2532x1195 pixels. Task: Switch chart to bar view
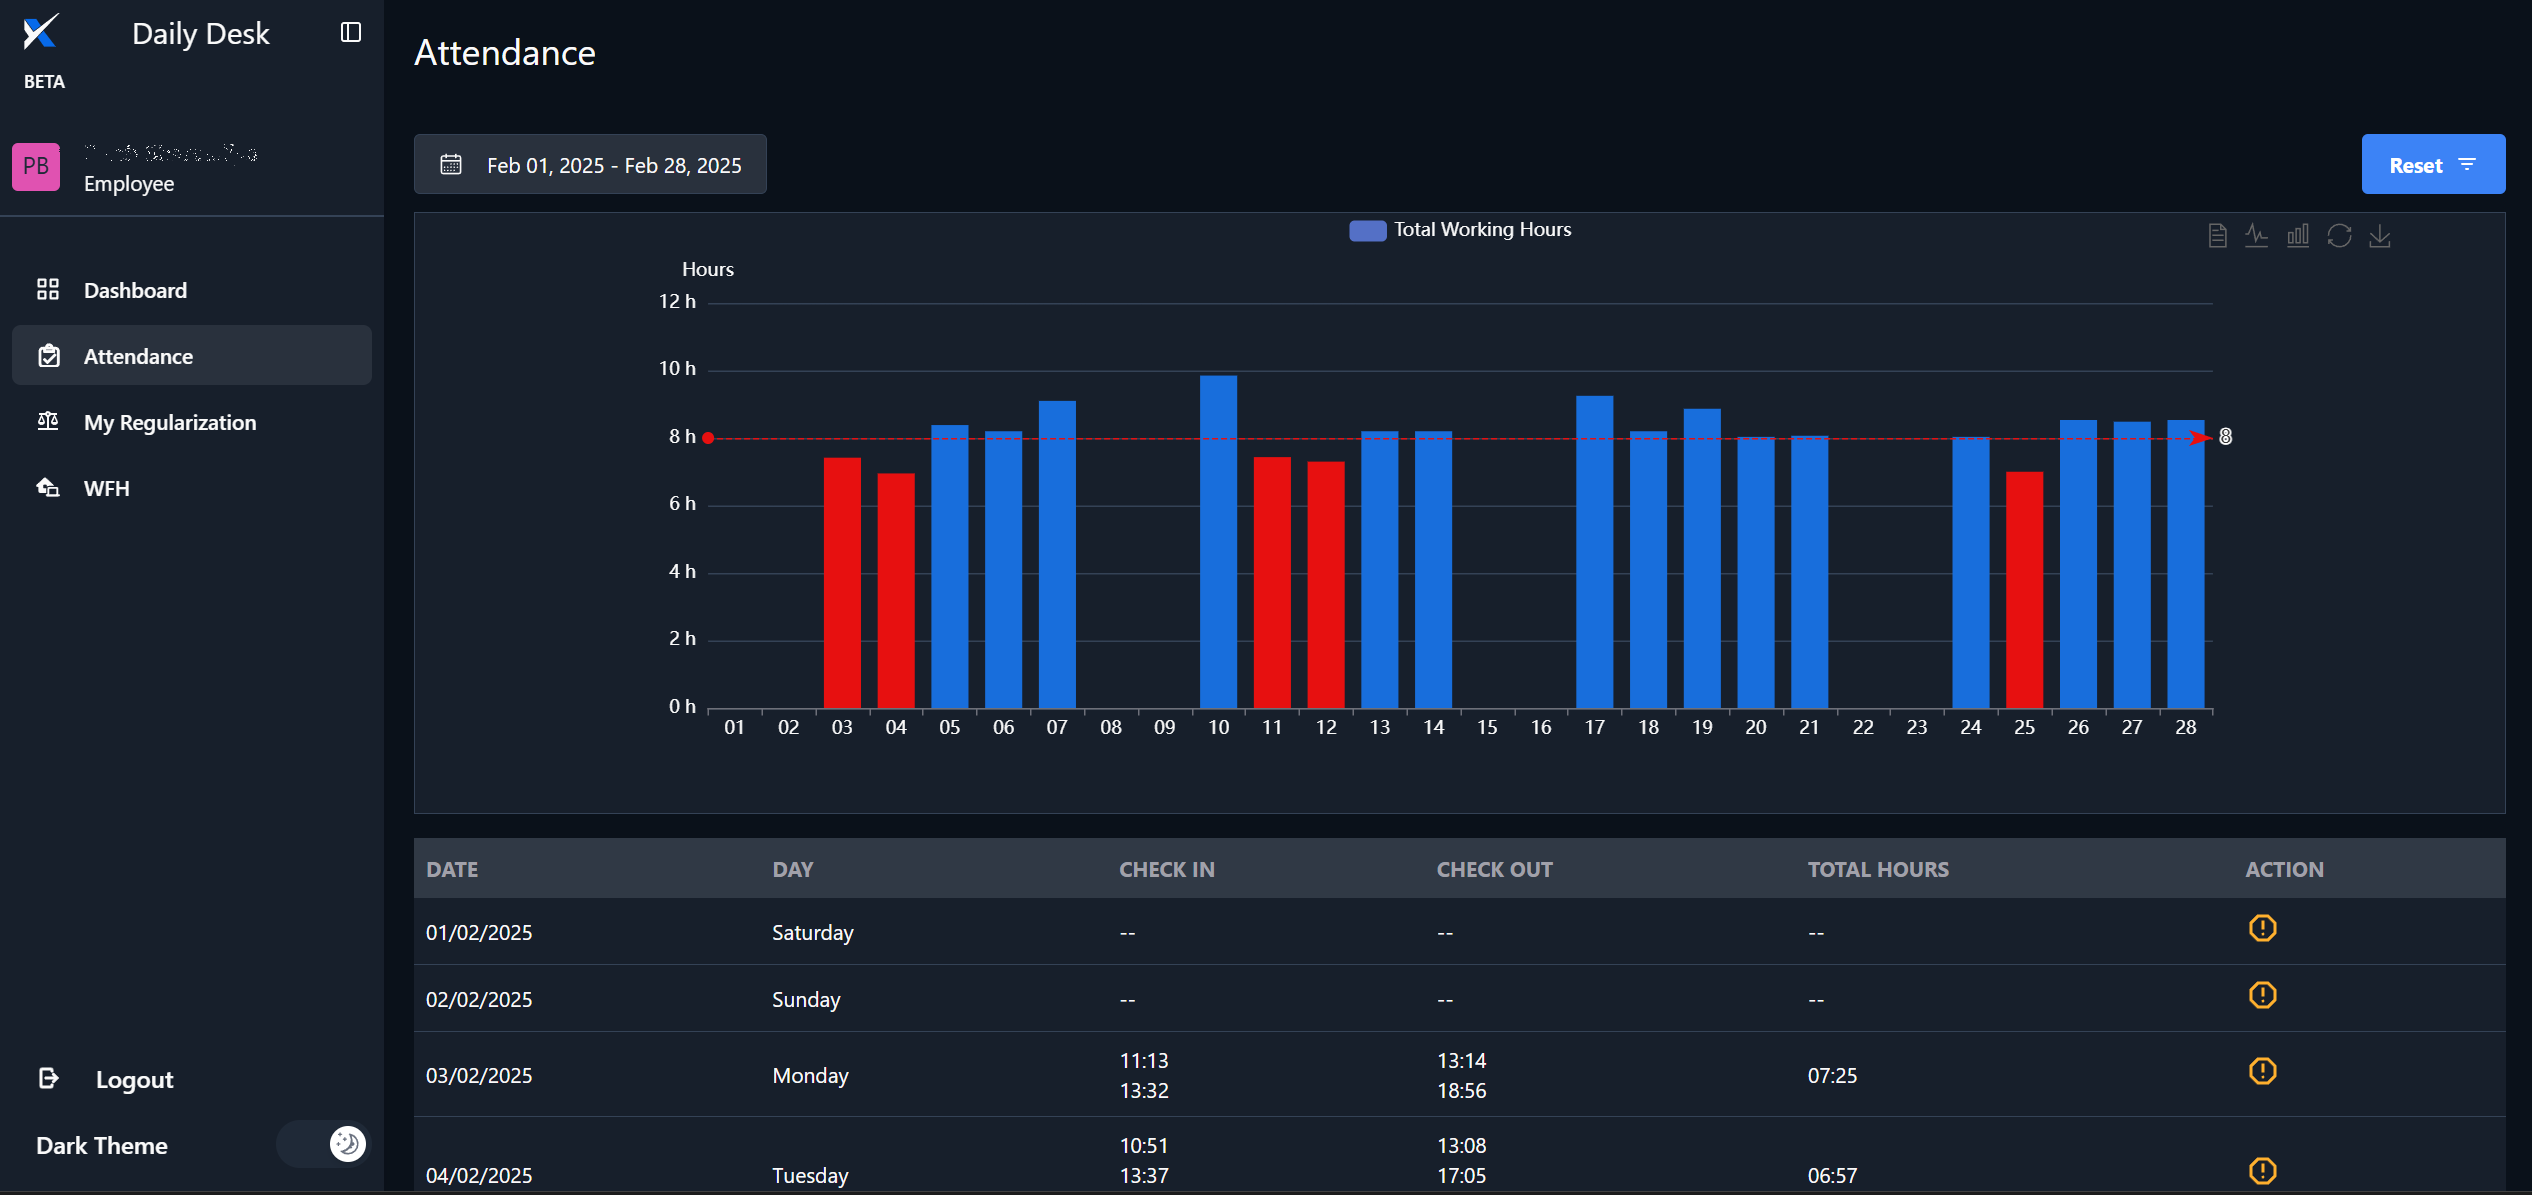(2298, 236)
